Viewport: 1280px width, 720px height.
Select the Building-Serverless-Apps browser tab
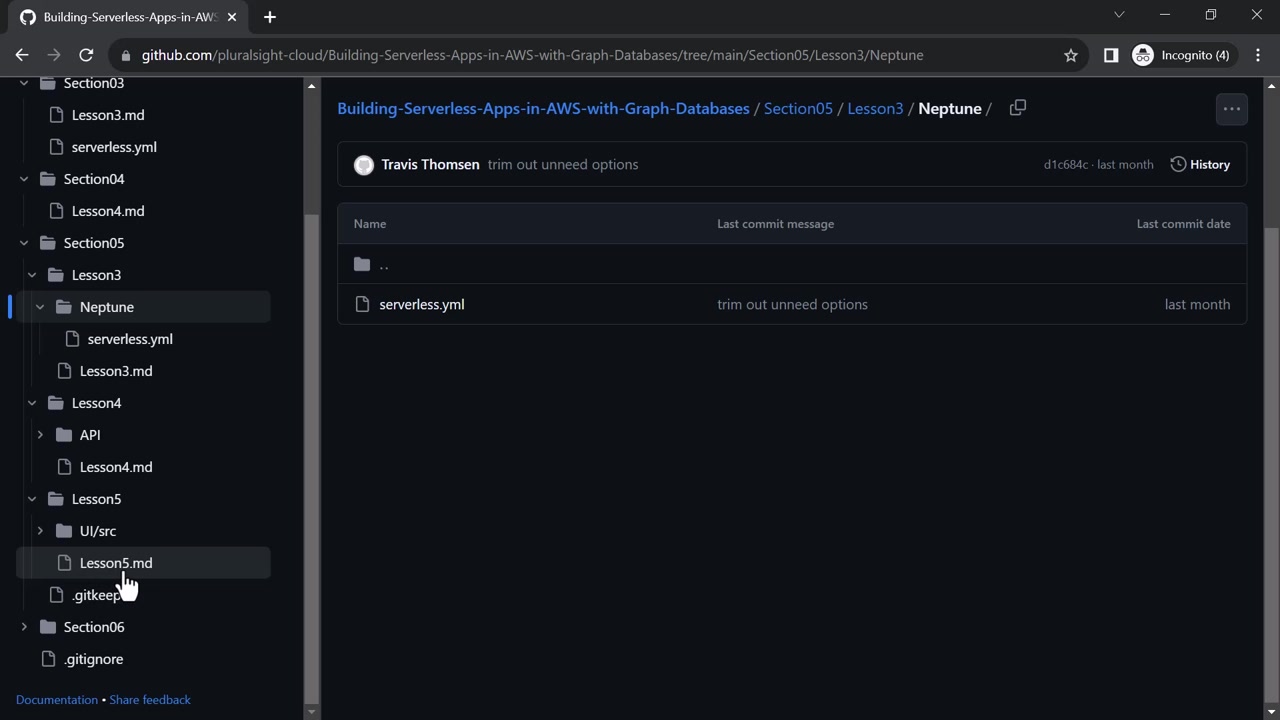coord(130,17)
